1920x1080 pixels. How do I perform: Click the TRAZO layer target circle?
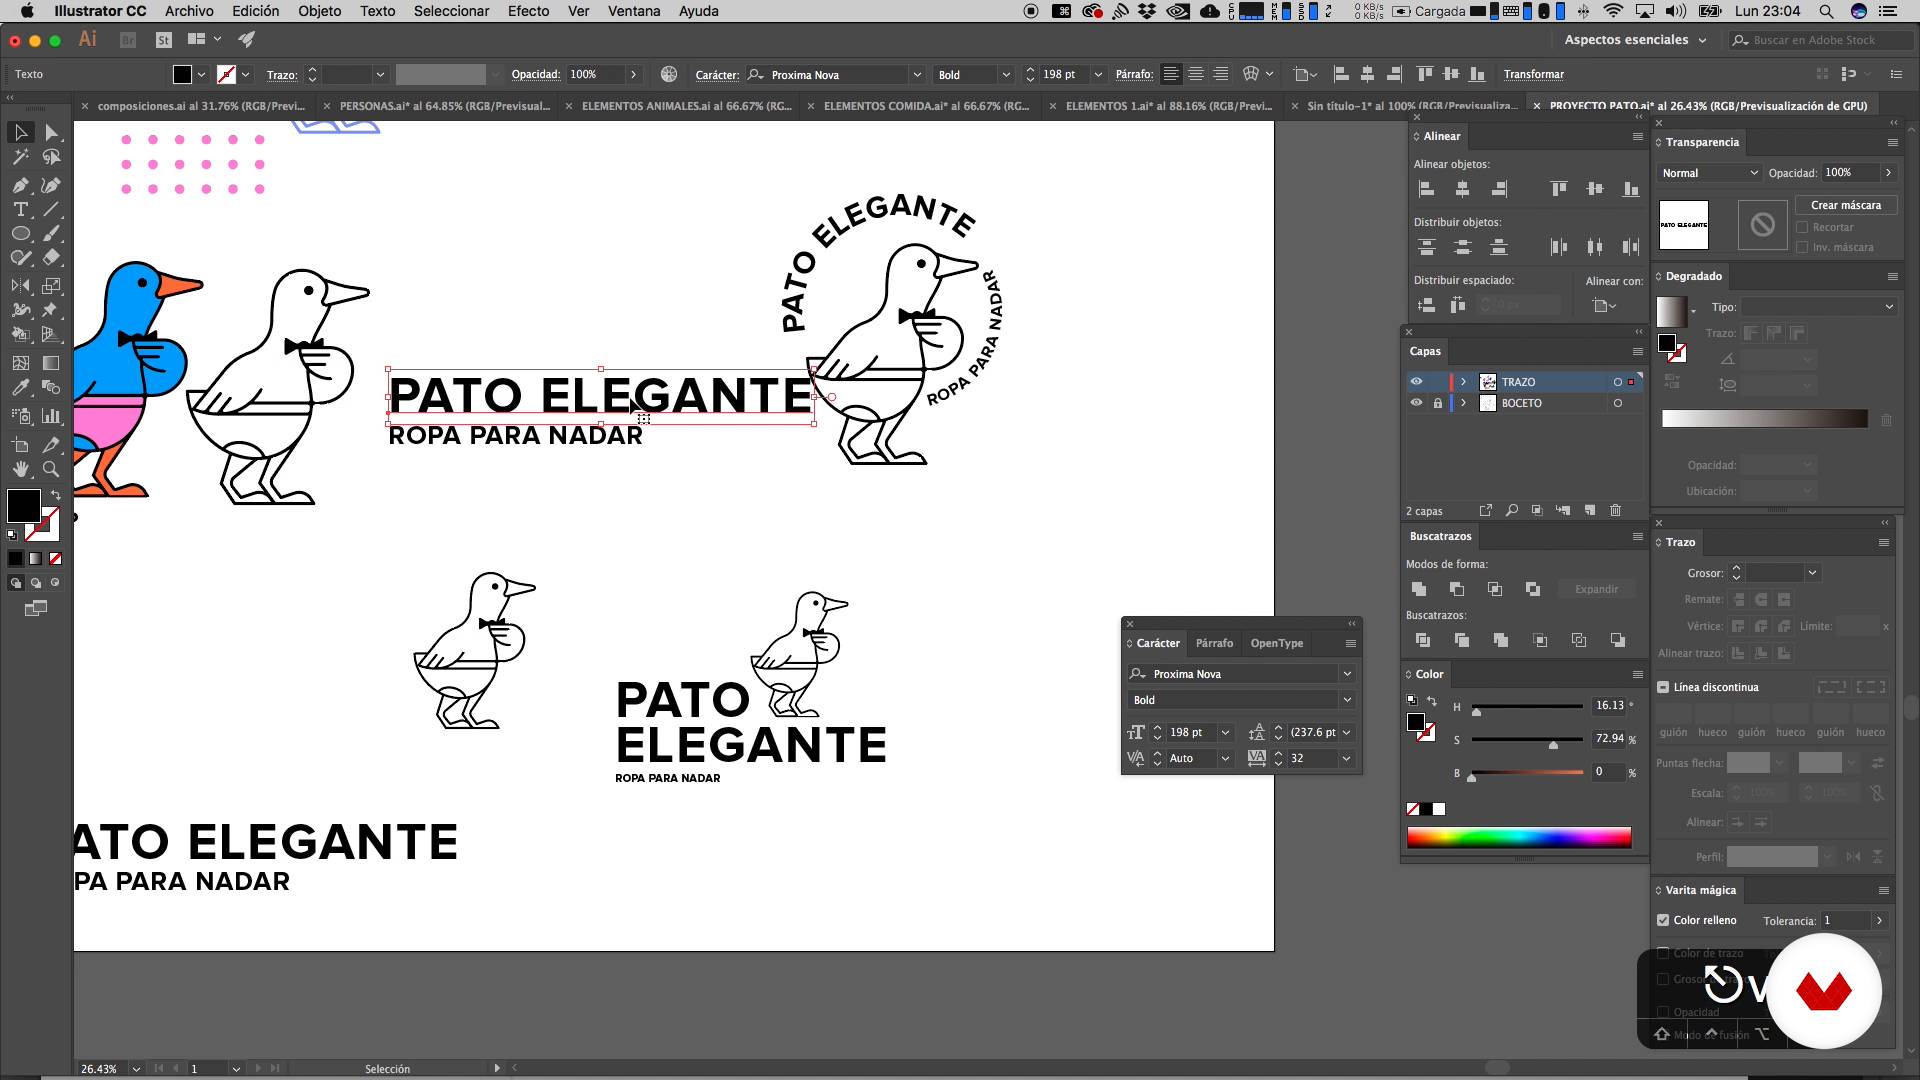[1618, 382]
